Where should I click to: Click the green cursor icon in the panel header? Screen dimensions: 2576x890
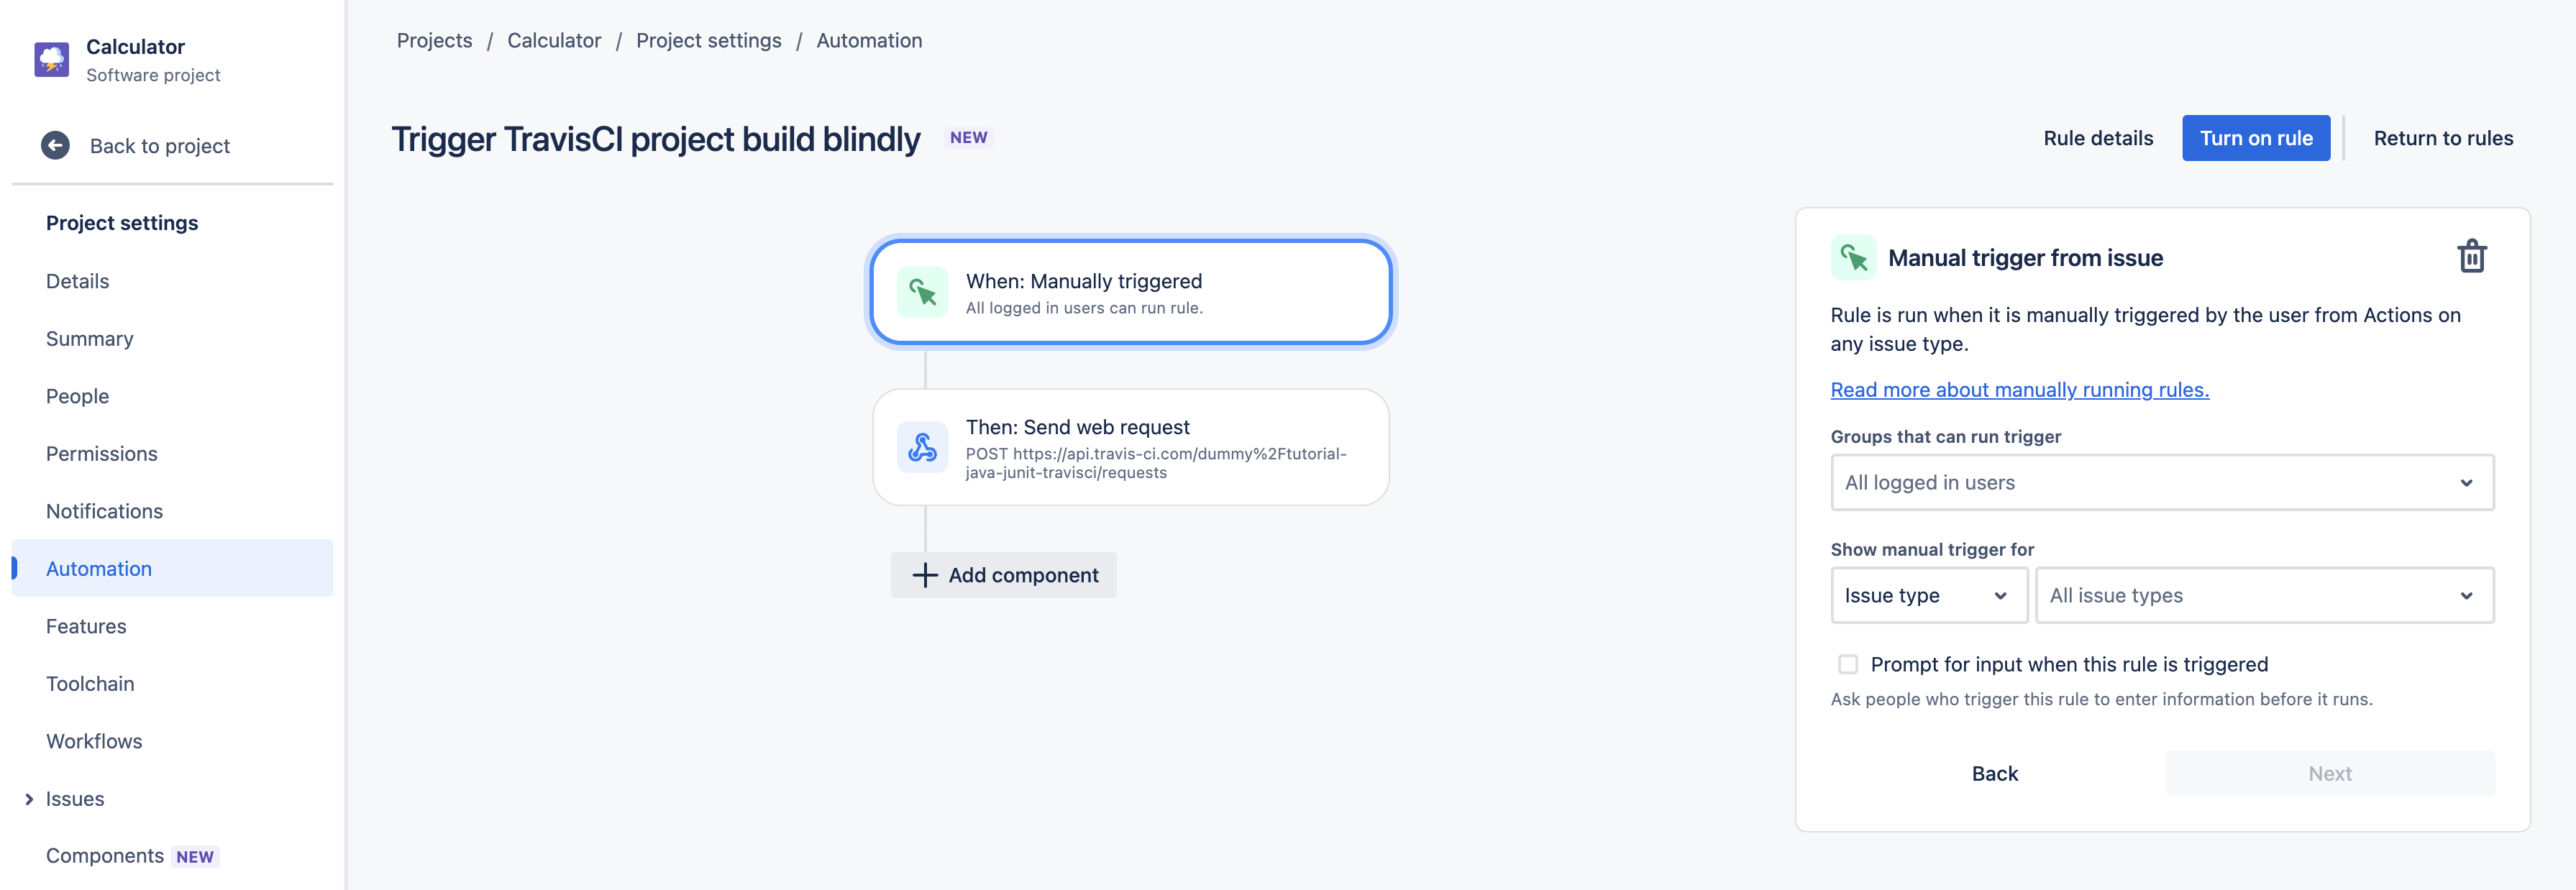click(x=1853, y=258)
